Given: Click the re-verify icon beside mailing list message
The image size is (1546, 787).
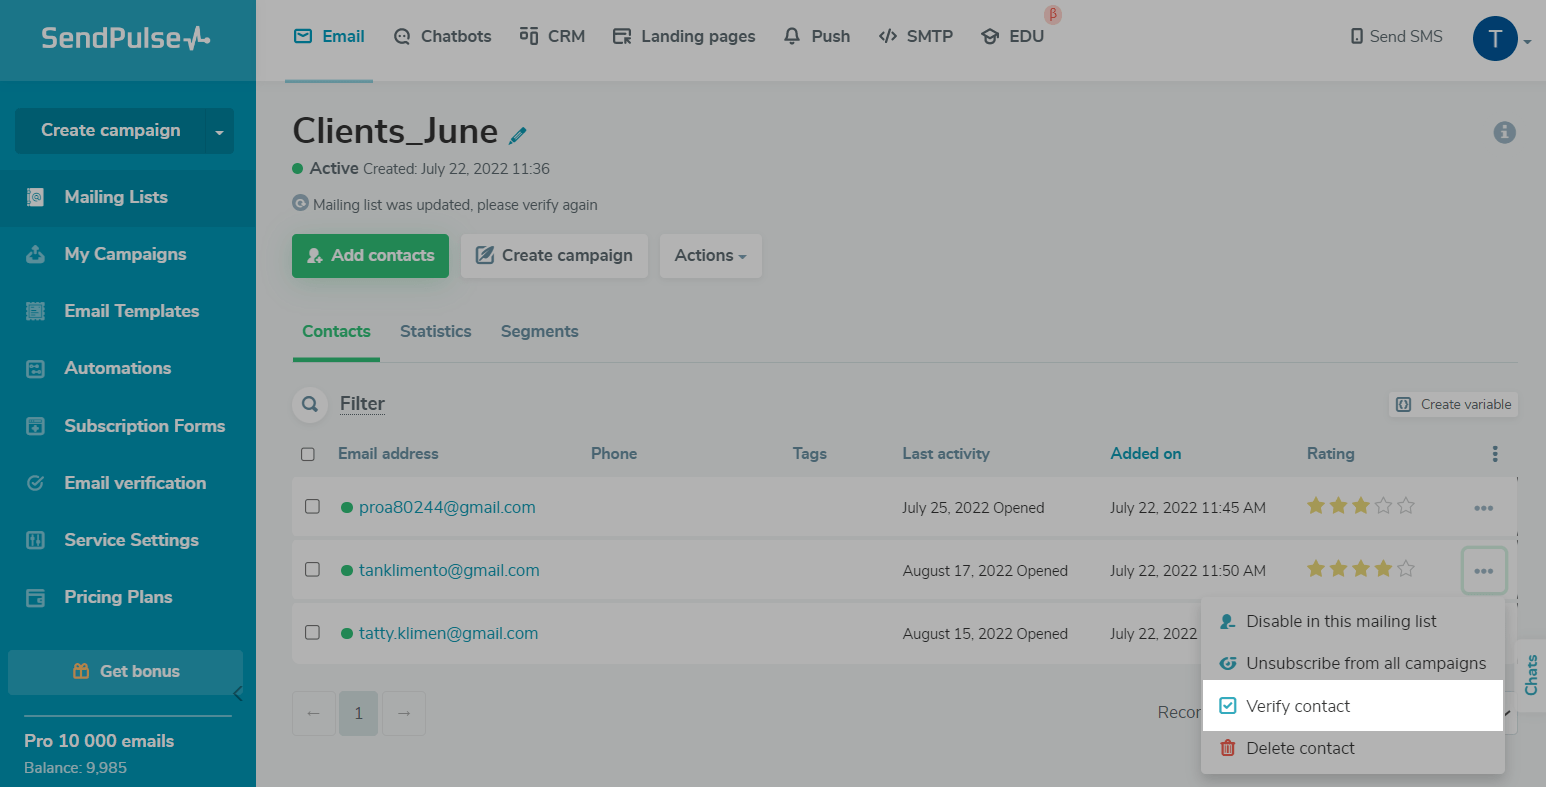Looking at the screenshot, I should click(x=300, y=203).
